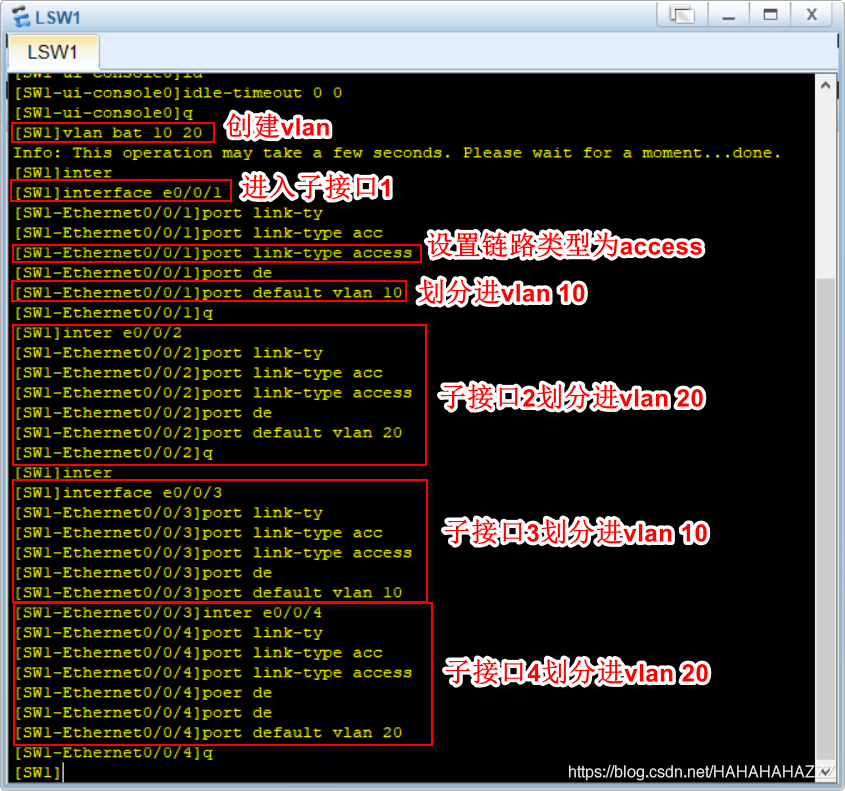
Task: Click Ethernet0/0/1 'port link-type access' line
Action: coord(213,253)
